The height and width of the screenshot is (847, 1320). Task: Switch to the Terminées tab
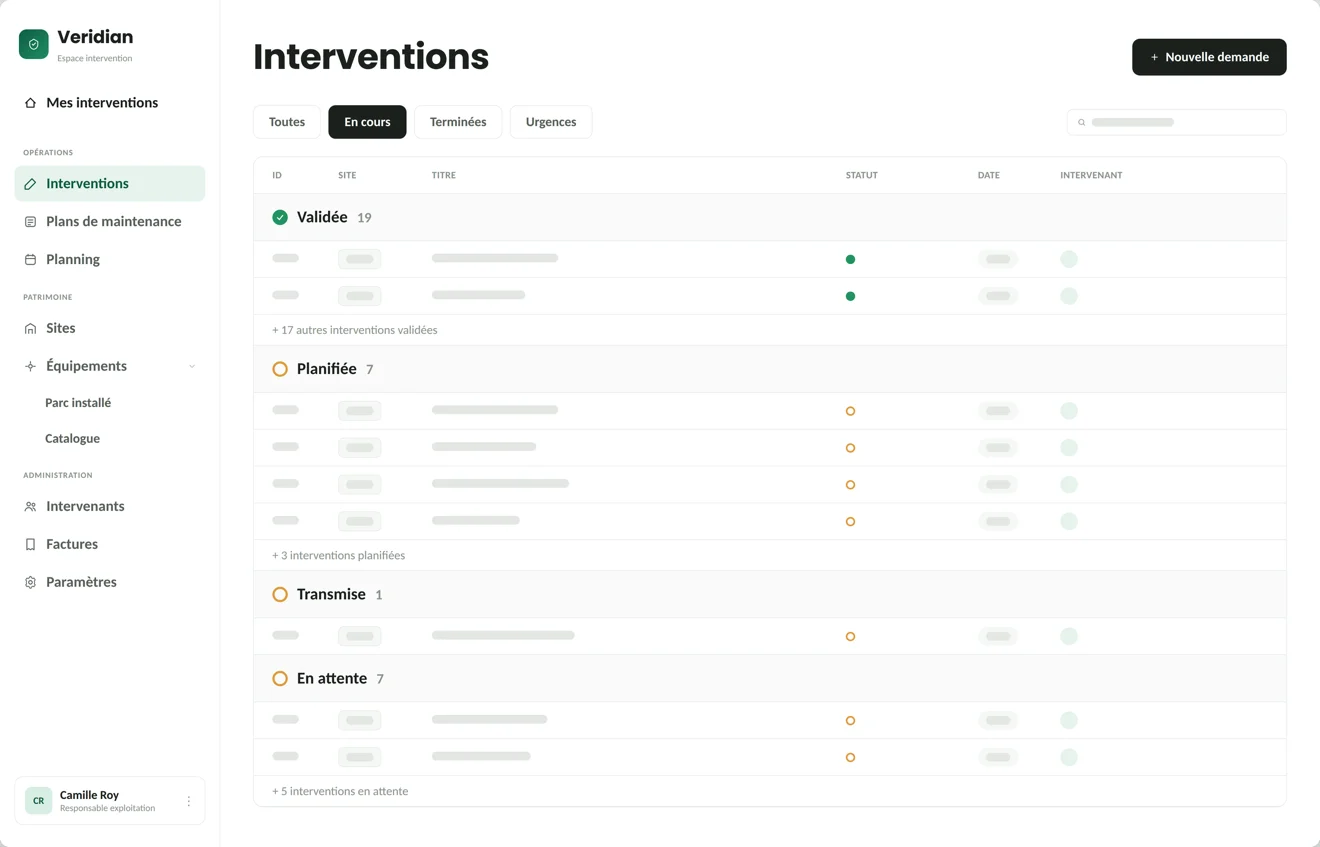[x=458, y=122]
